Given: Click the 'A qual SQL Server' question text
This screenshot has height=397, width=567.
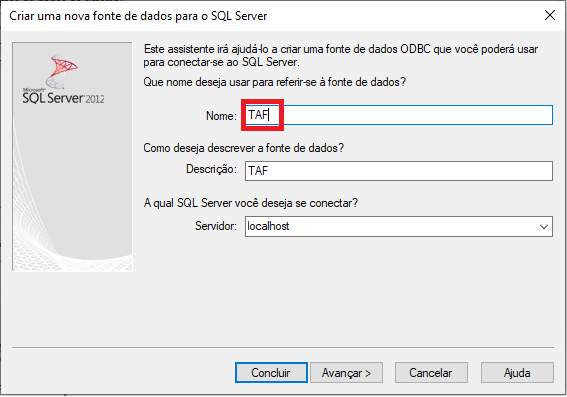Looking at the screenshot, I should (251, 203).
